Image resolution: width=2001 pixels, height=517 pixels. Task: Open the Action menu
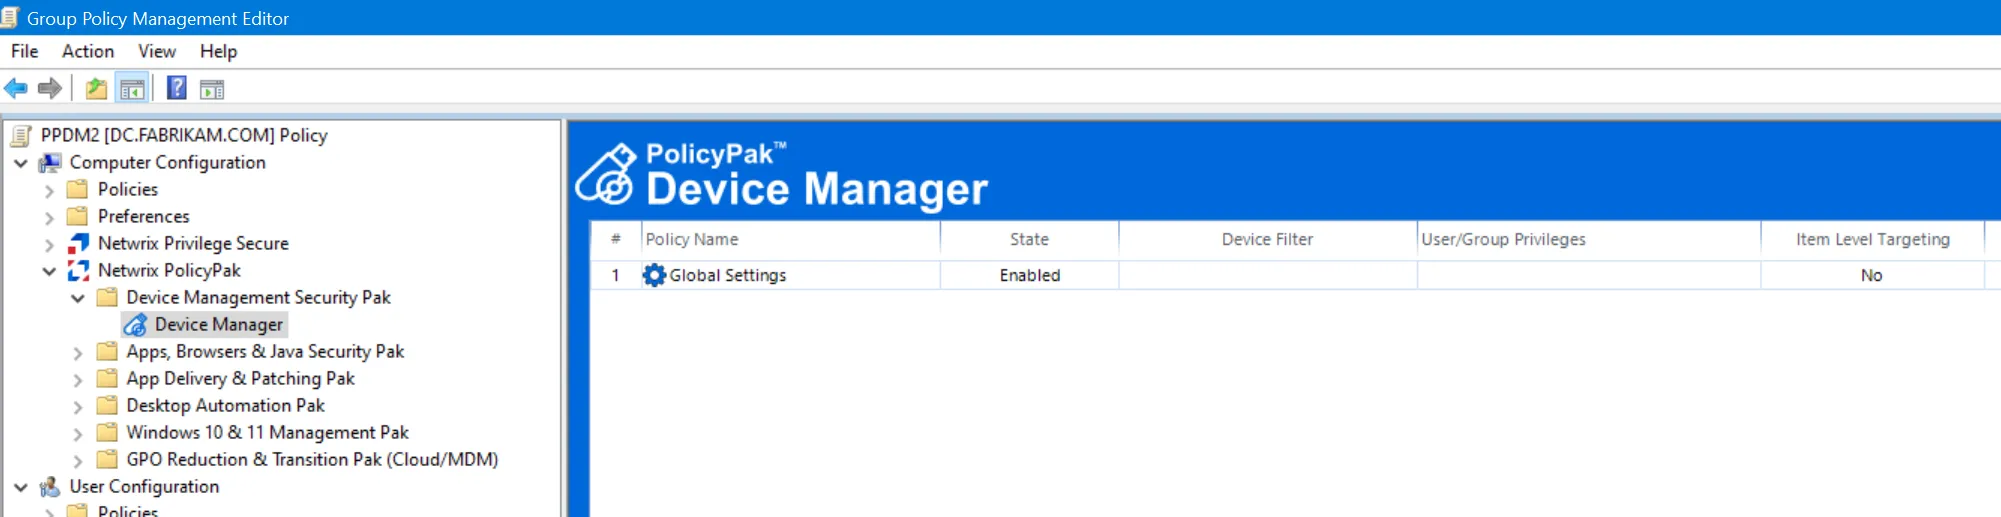tap(88, 51)
